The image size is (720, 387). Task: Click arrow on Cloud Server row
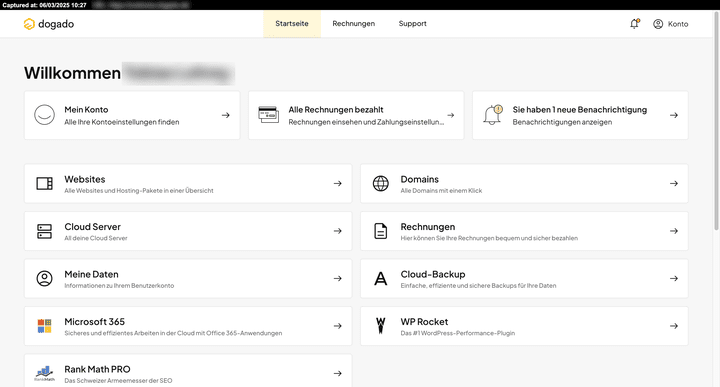tap(338, 231)
